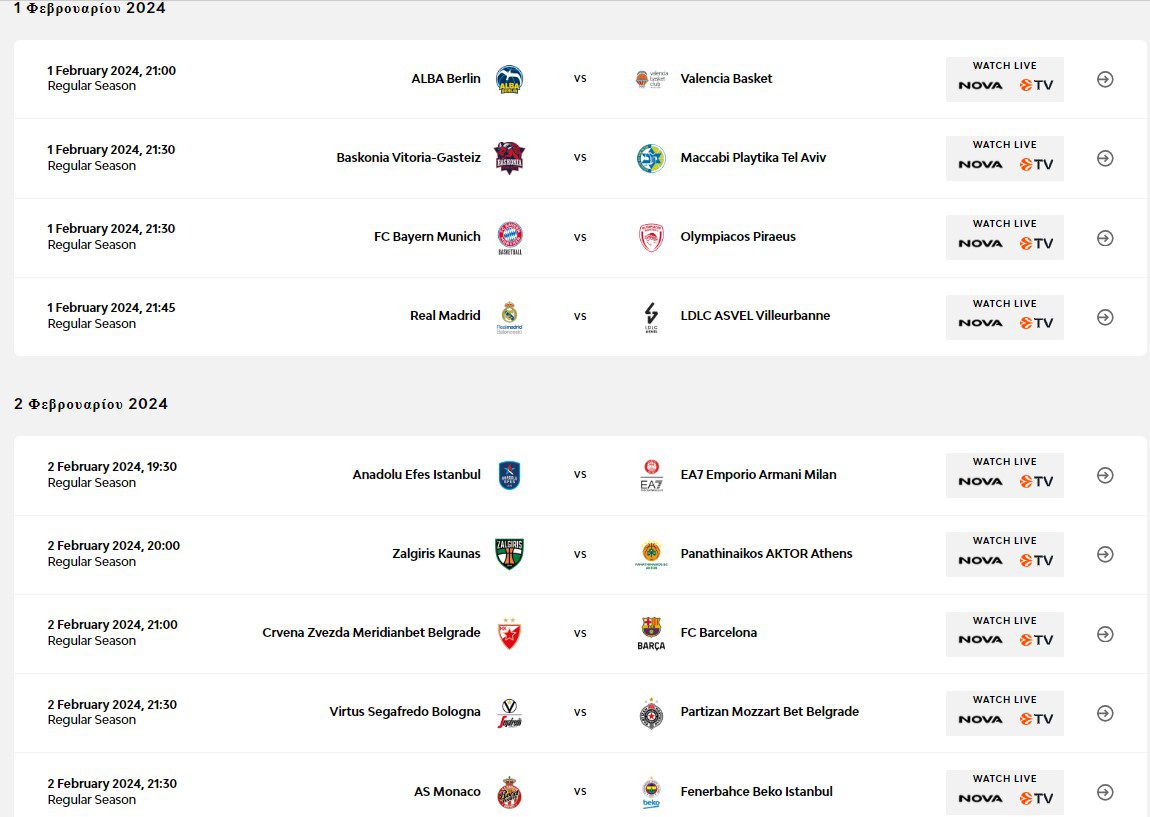1150x817 pixels.
Task: Click the Olympiacos Piraeus logo
Action: point(651,237)
